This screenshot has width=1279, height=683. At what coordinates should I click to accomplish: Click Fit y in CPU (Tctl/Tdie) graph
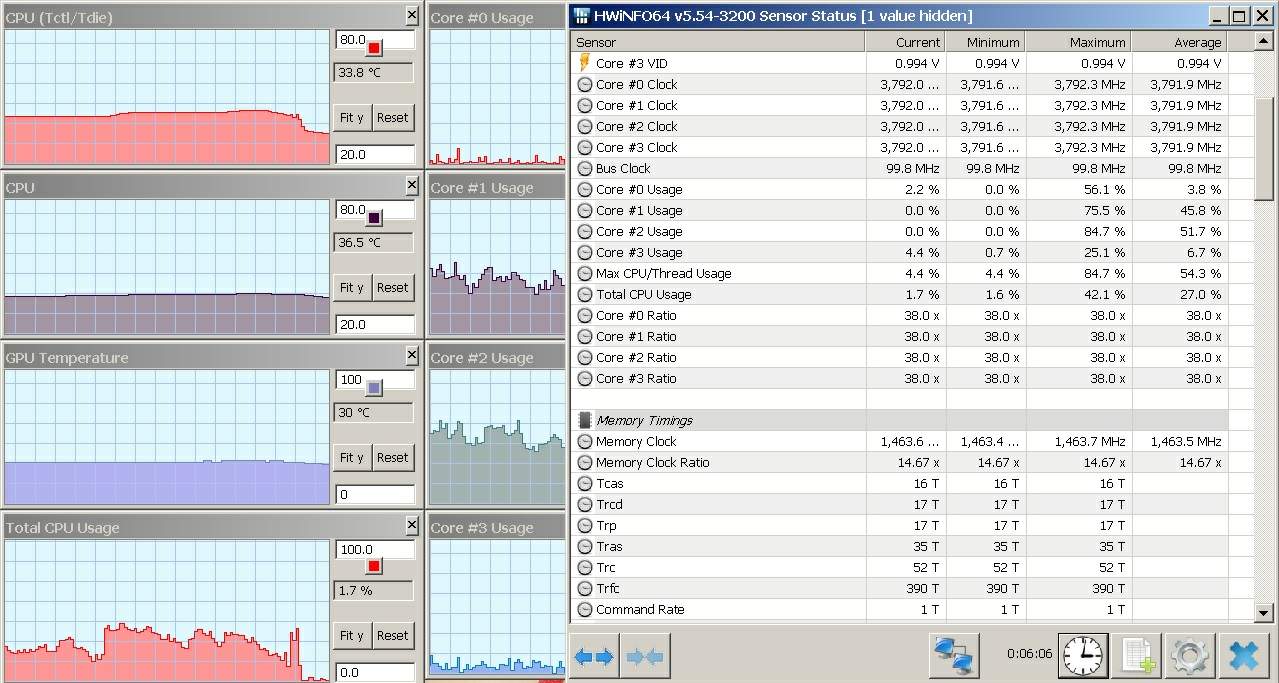tap(352, 118)
